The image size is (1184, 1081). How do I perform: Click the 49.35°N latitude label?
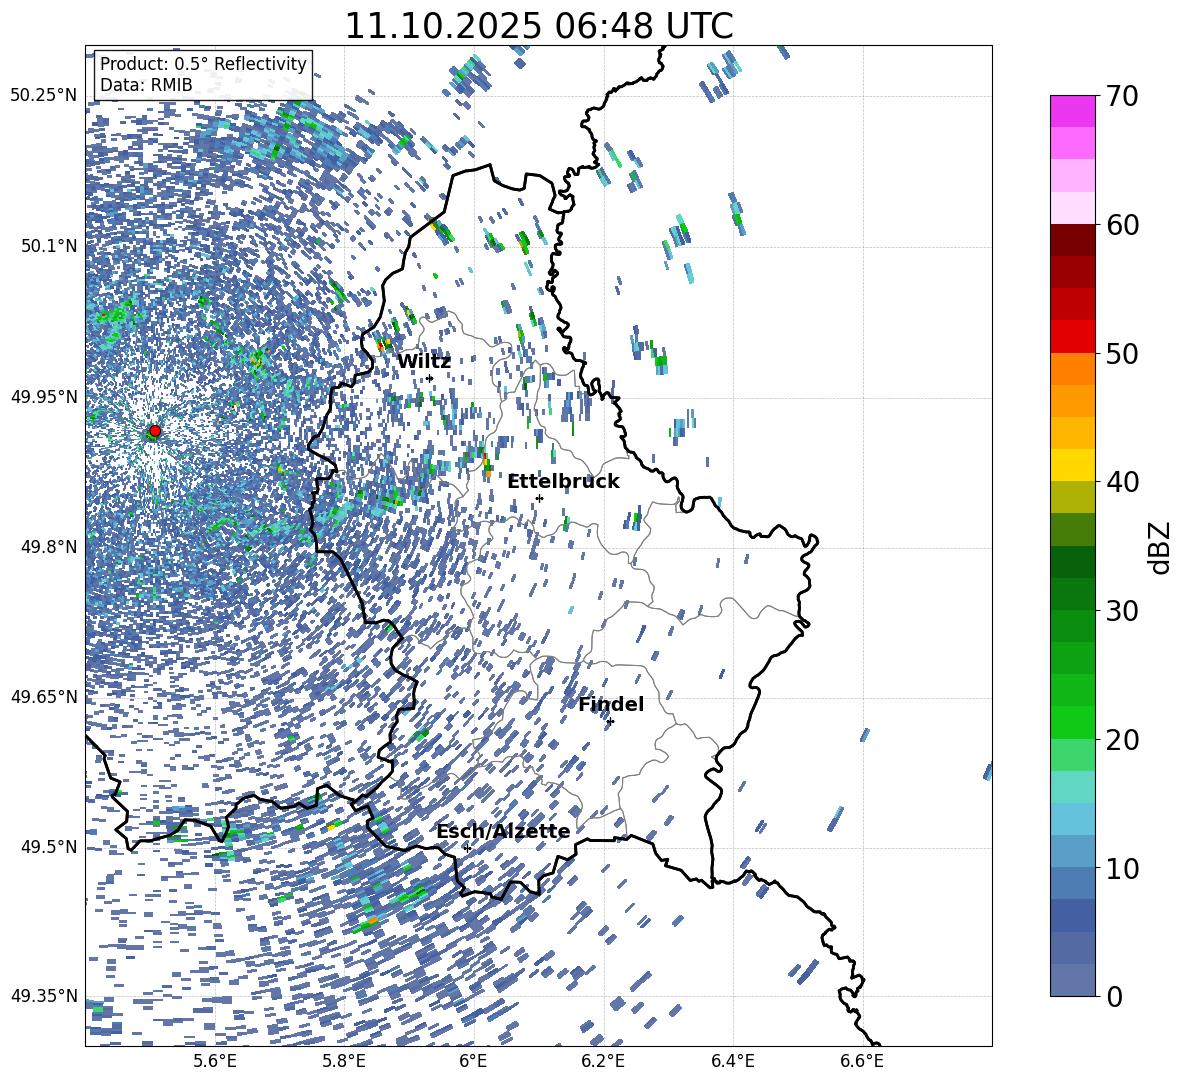[43, 996]
